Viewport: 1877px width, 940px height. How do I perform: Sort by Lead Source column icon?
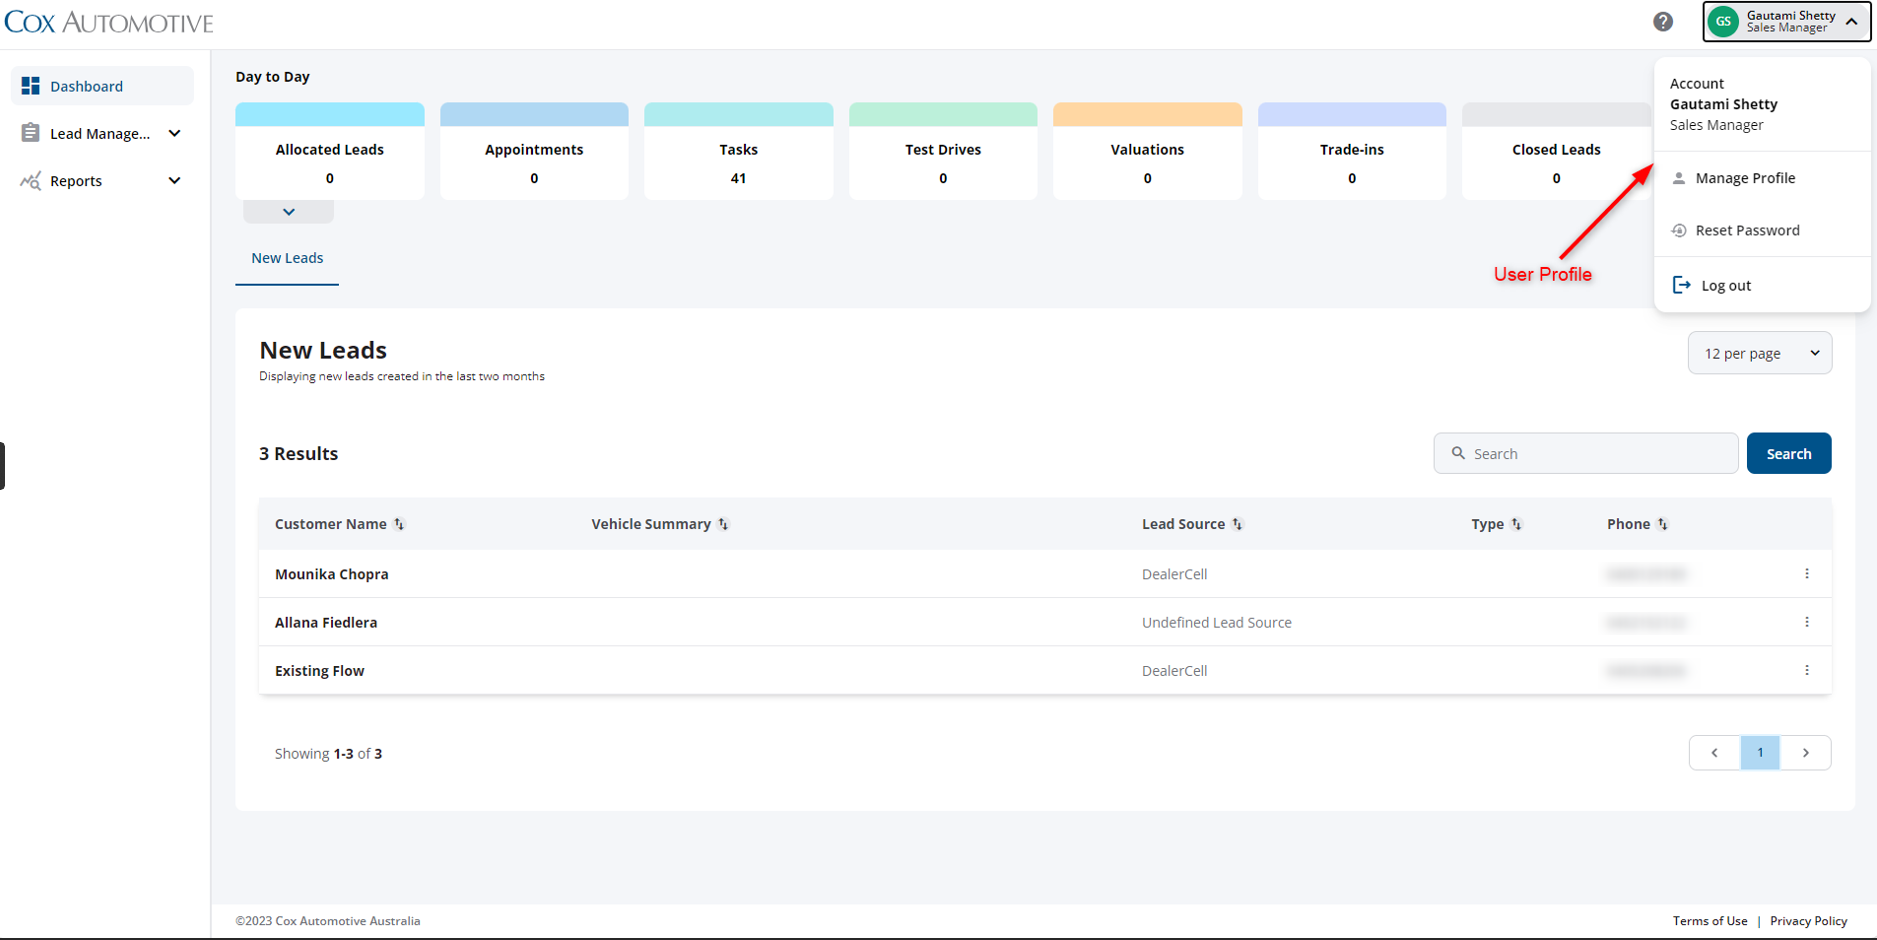click(x=1237, y=524)
